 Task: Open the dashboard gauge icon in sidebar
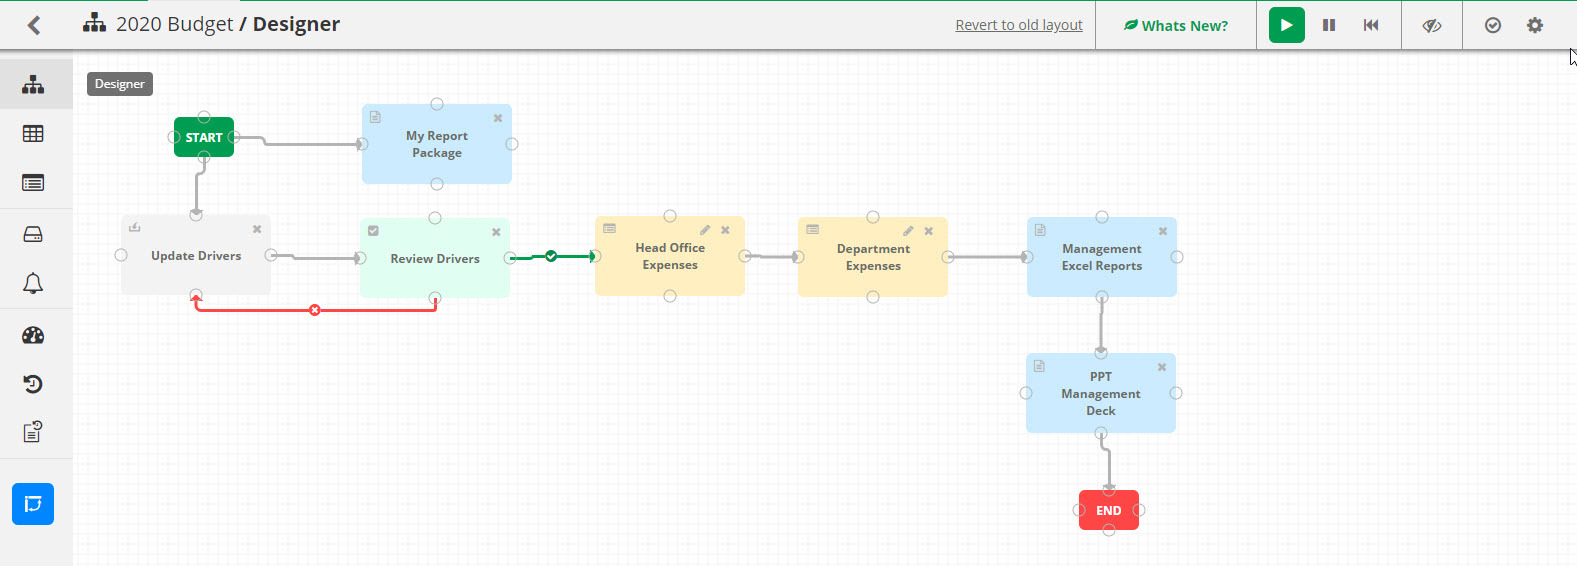coord(33,335)
